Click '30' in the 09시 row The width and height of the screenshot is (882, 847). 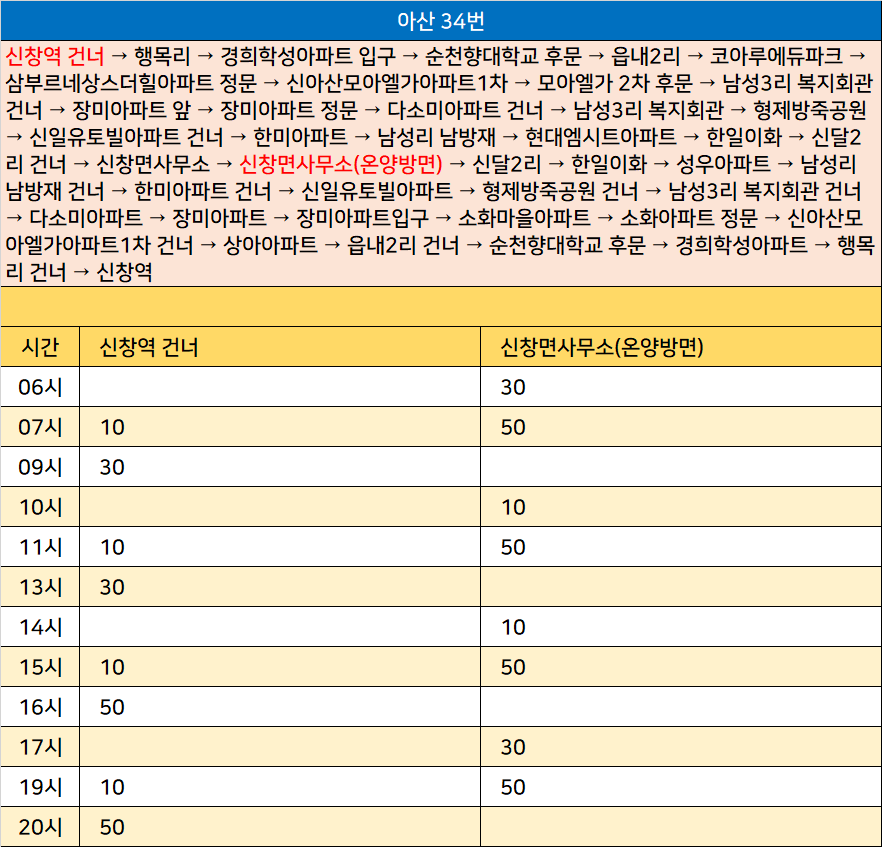click(112, 467)
